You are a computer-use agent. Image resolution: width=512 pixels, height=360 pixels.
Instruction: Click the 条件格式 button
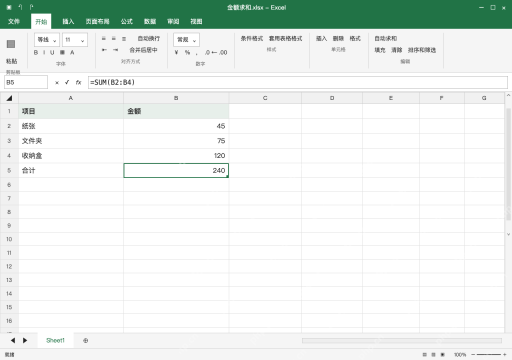252,39
